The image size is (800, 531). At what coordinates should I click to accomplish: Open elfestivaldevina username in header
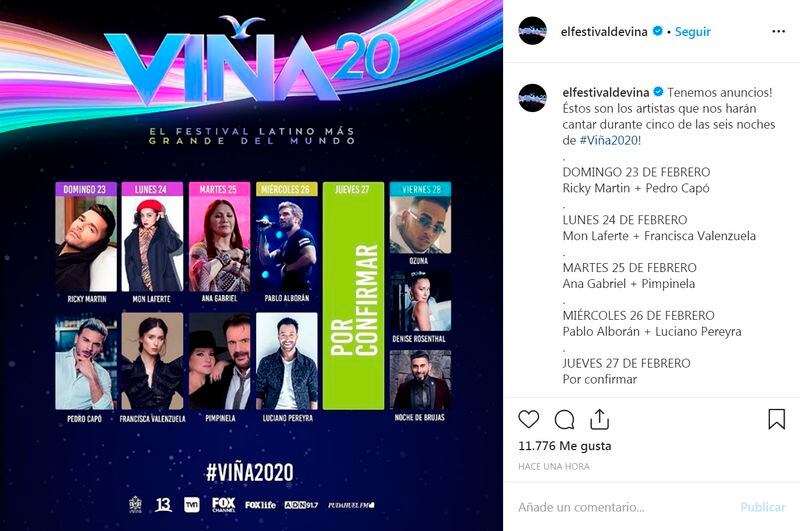click(604, 32)
